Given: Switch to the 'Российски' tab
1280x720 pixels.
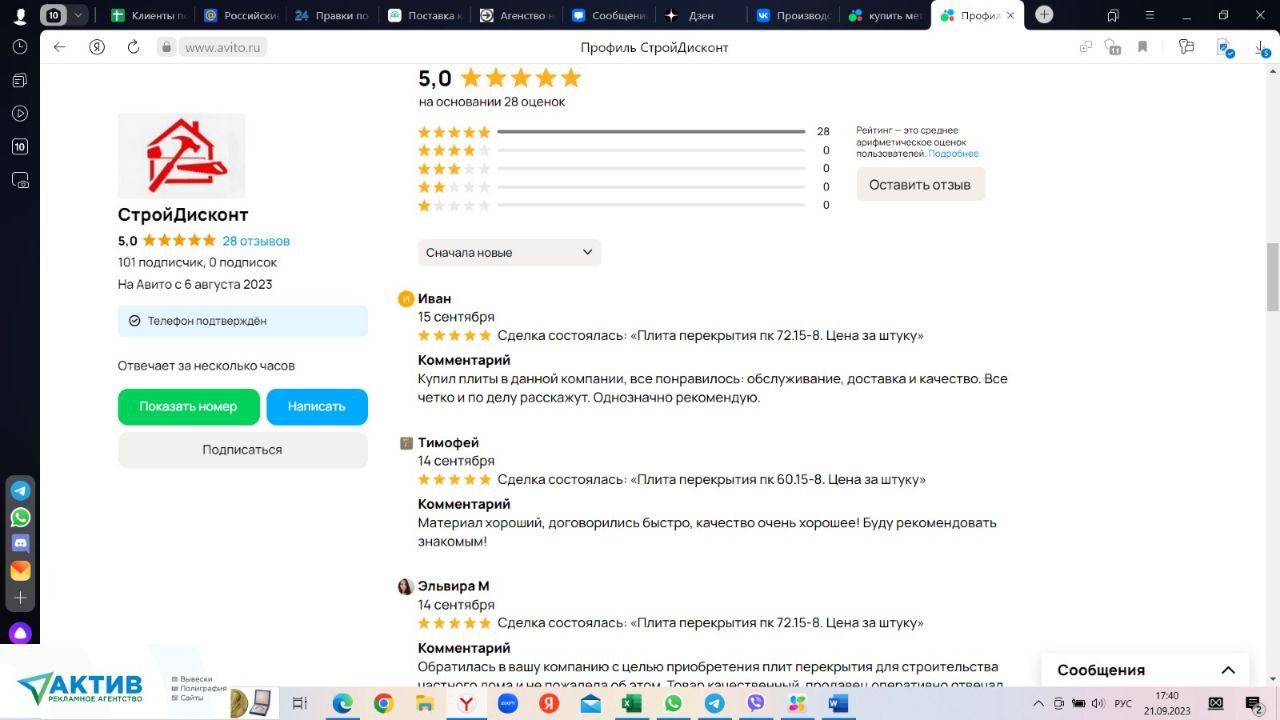Looking at the screenshot, I should coord(240,15).
